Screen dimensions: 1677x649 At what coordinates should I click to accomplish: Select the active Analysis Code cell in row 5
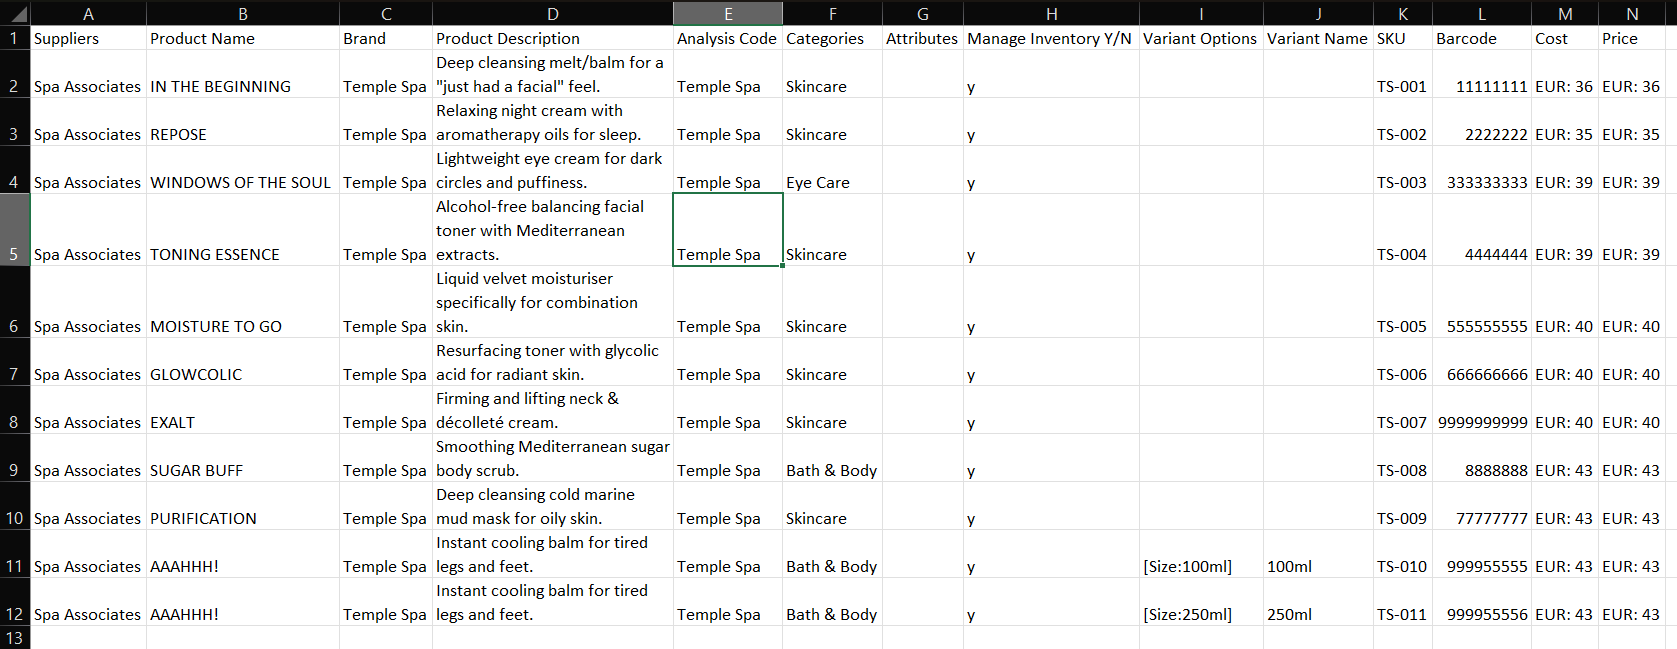pyautogui.click(x=728, y=230)
